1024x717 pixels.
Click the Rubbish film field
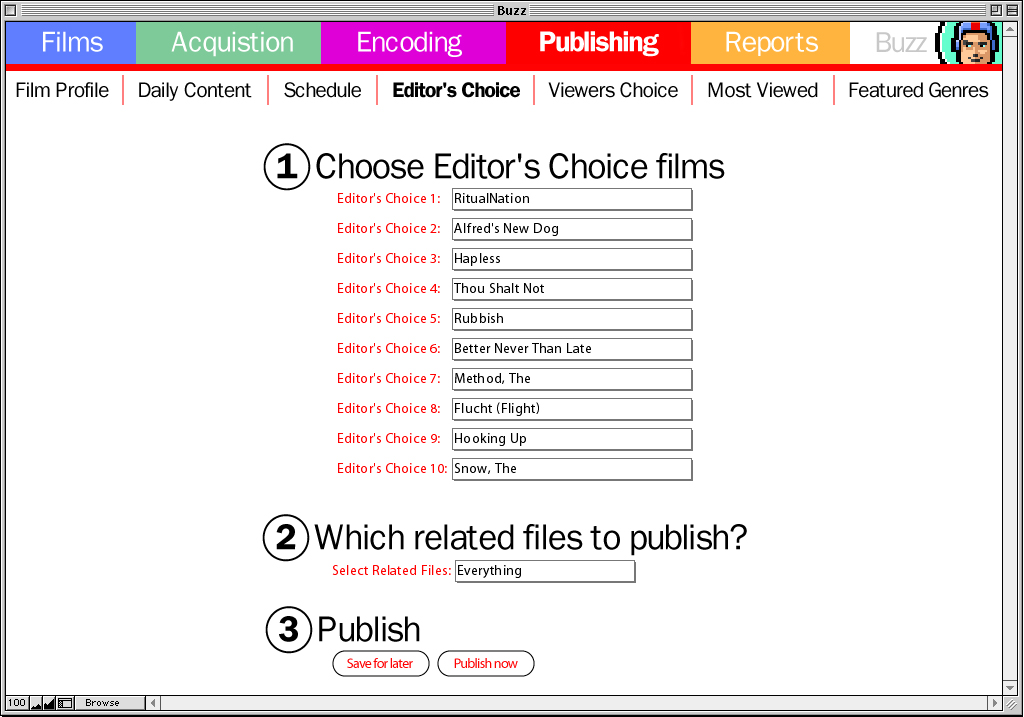572,319
